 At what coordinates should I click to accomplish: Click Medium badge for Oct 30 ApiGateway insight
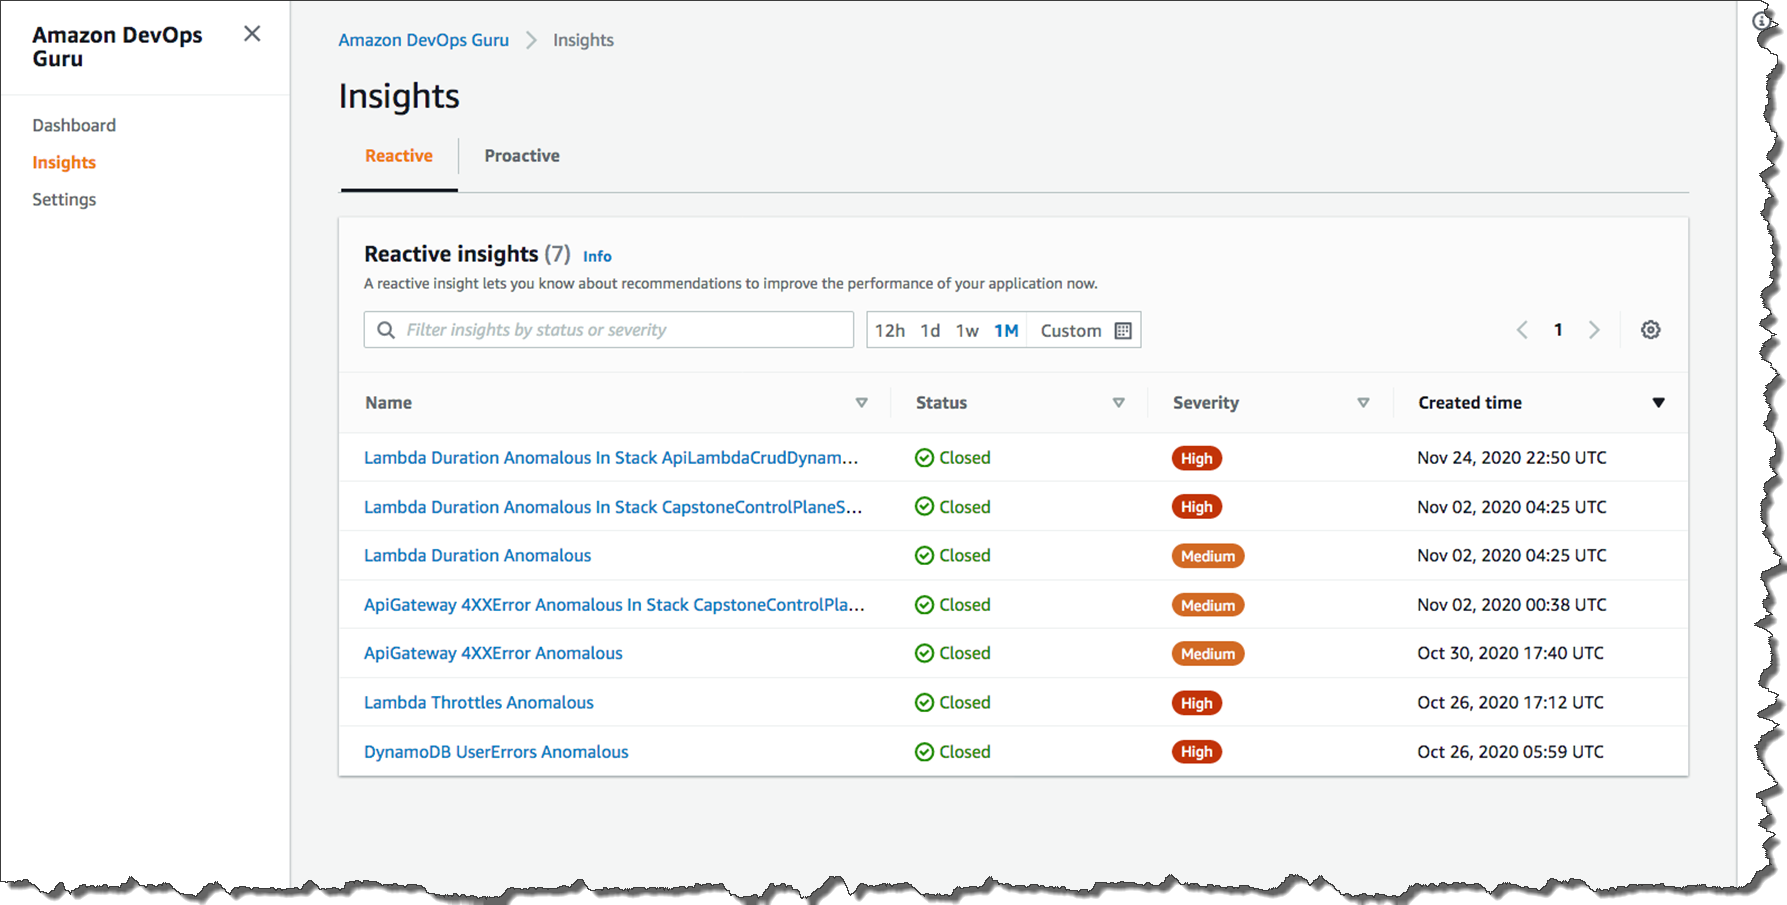(x=1208, y=654)
